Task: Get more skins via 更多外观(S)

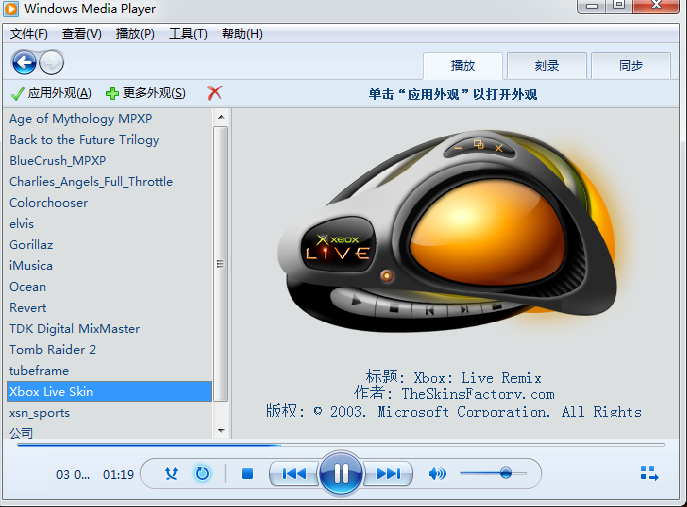Action: pos(146,93)
